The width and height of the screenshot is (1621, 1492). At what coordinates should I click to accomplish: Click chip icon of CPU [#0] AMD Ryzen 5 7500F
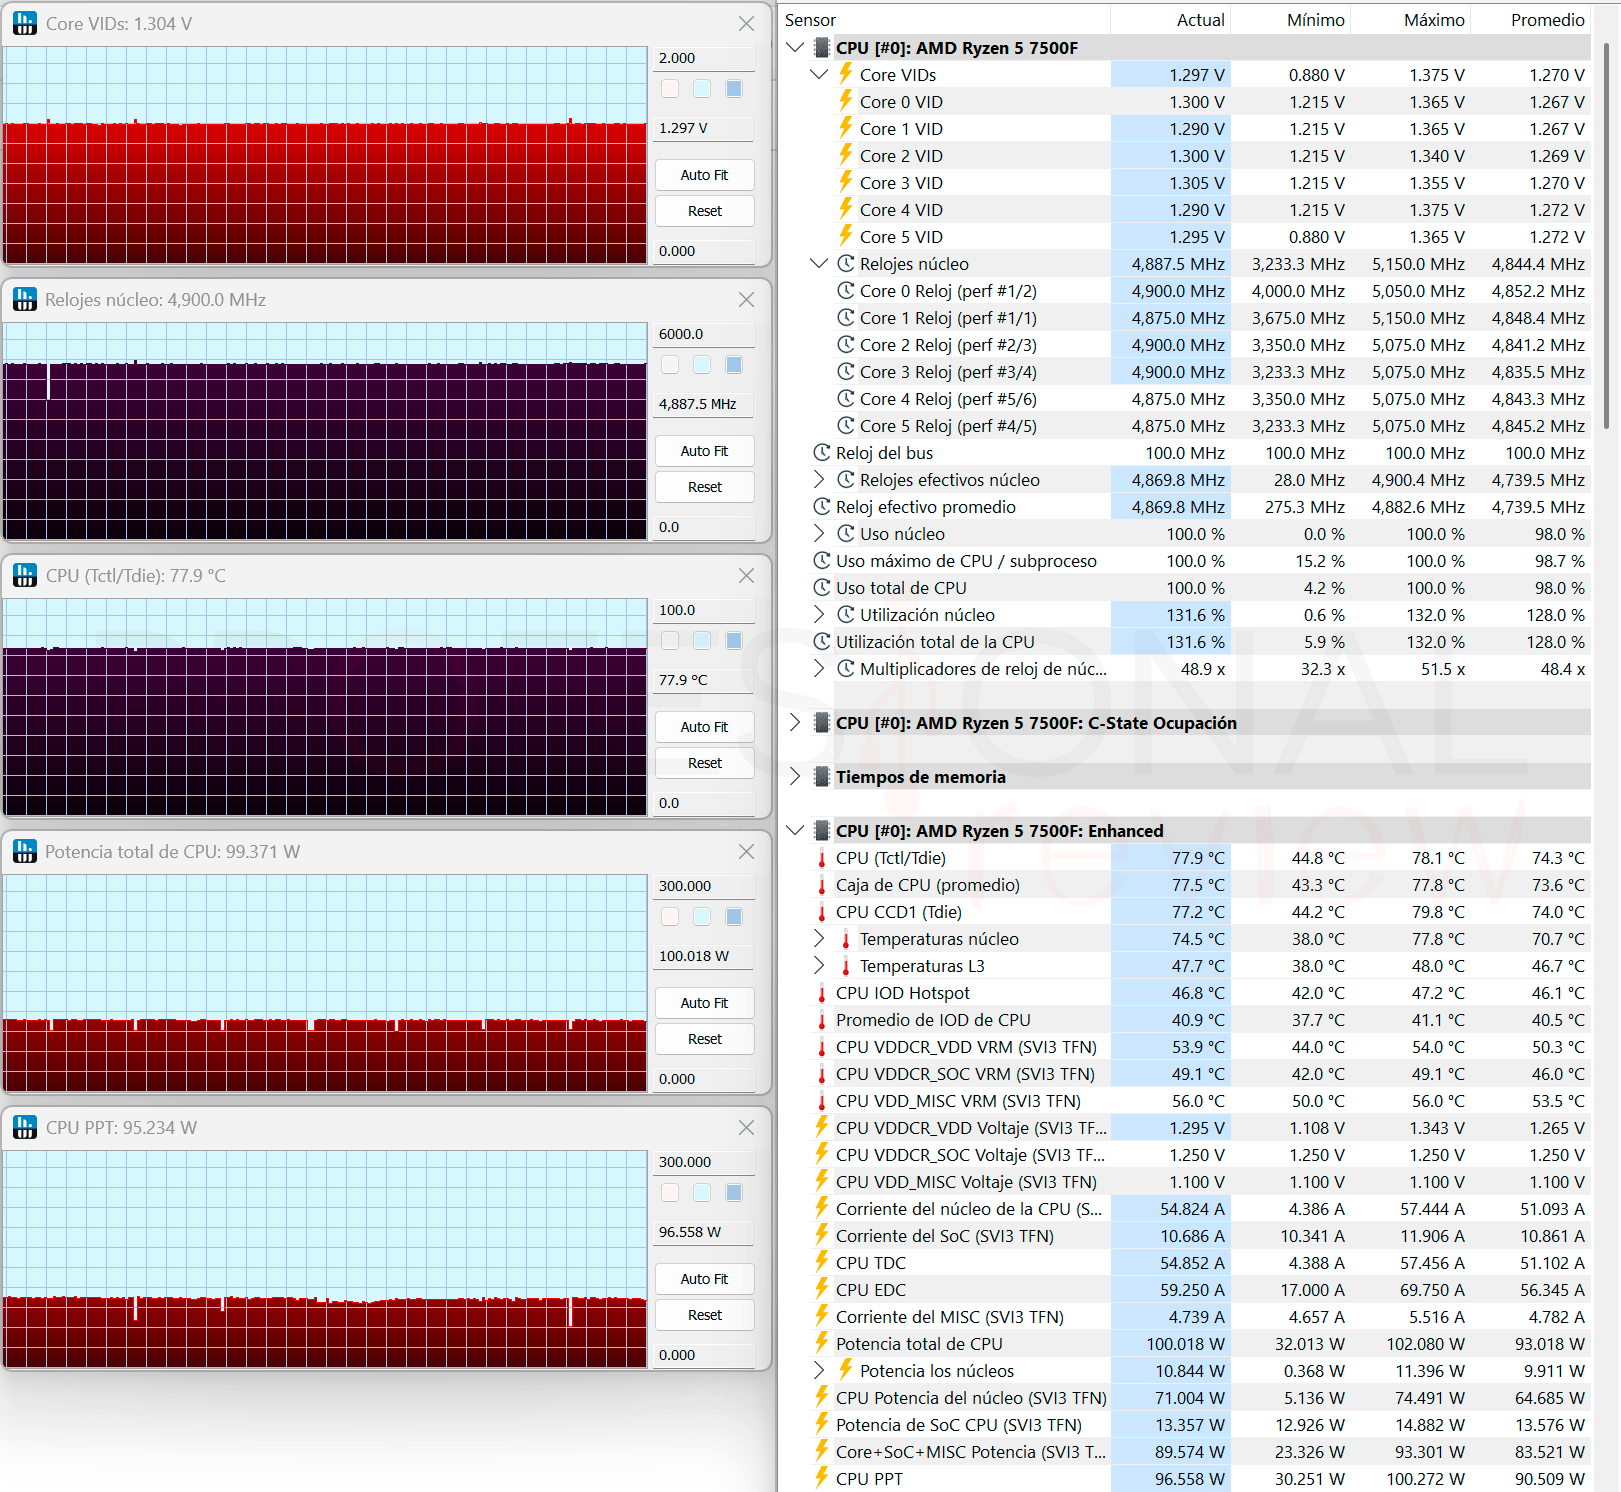coord(822,47)
